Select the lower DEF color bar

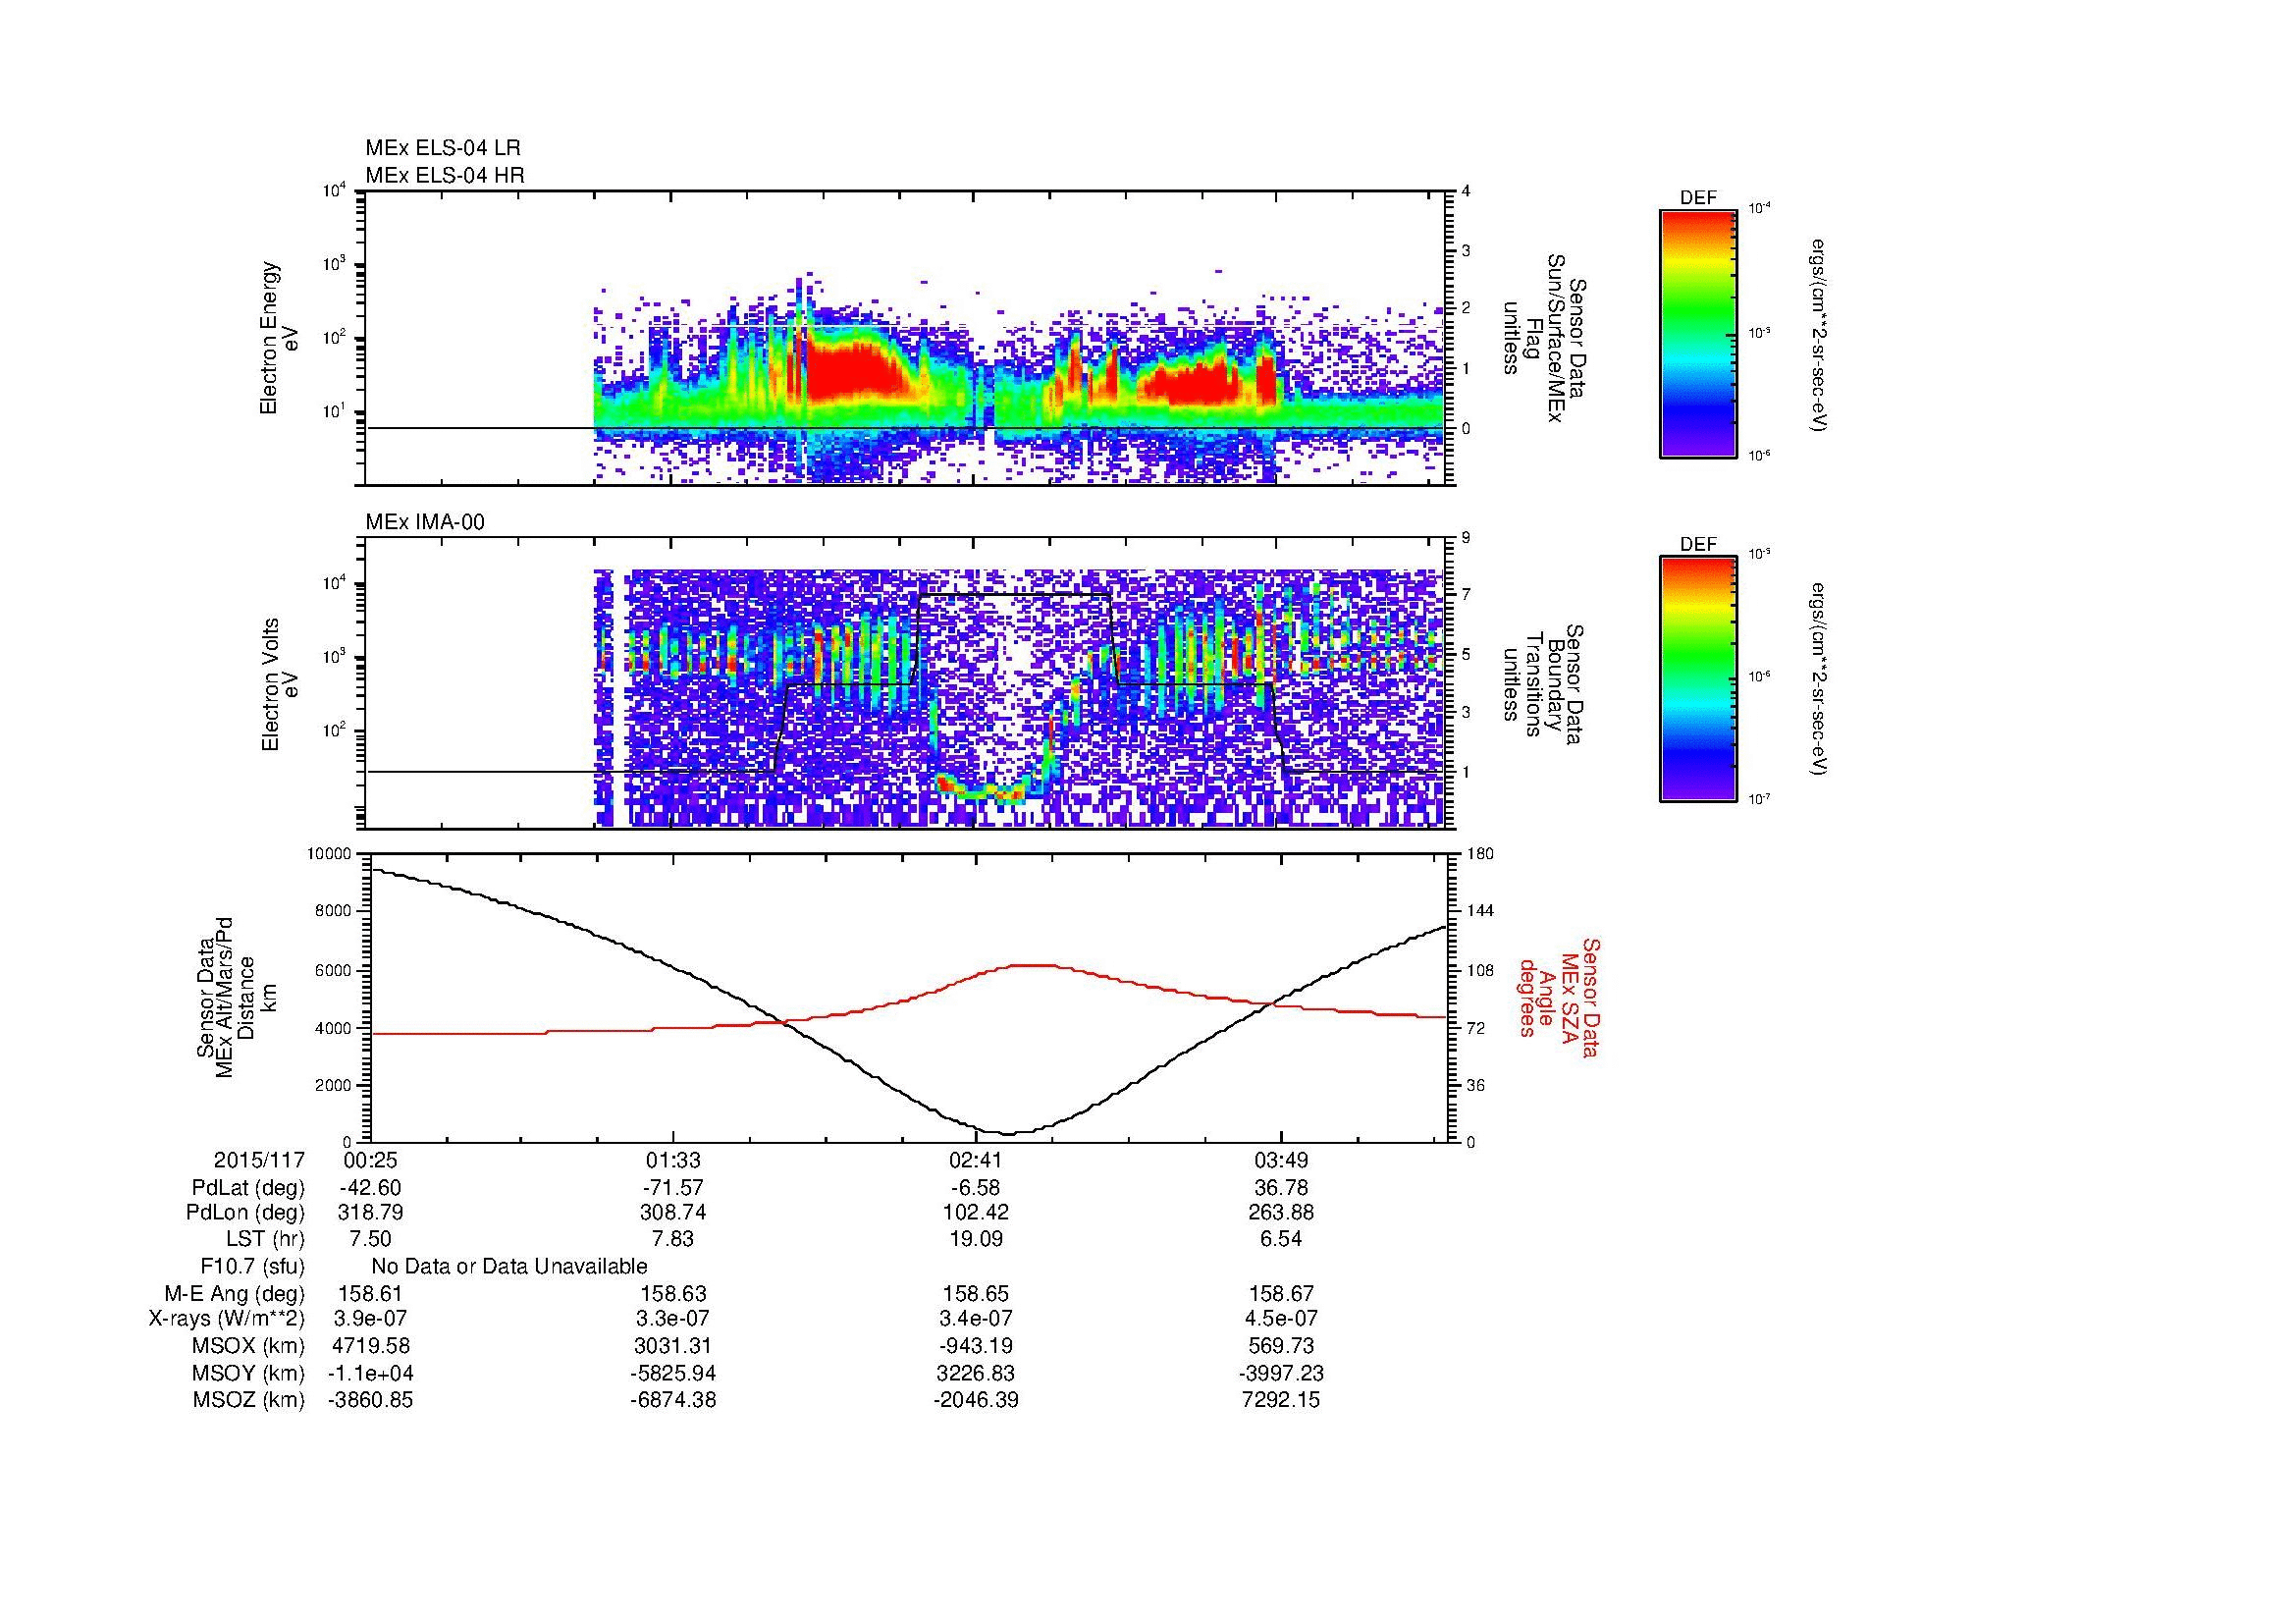(x=1698, y=679)
